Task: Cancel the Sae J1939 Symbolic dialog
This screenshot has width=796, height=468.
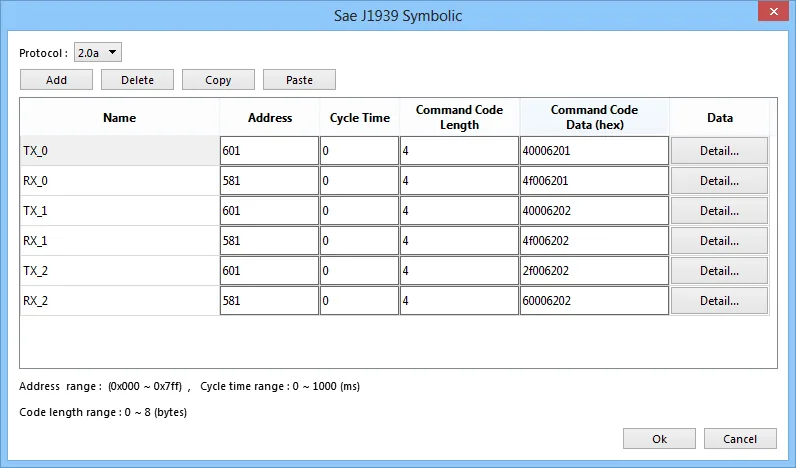Action: [740, 439]
